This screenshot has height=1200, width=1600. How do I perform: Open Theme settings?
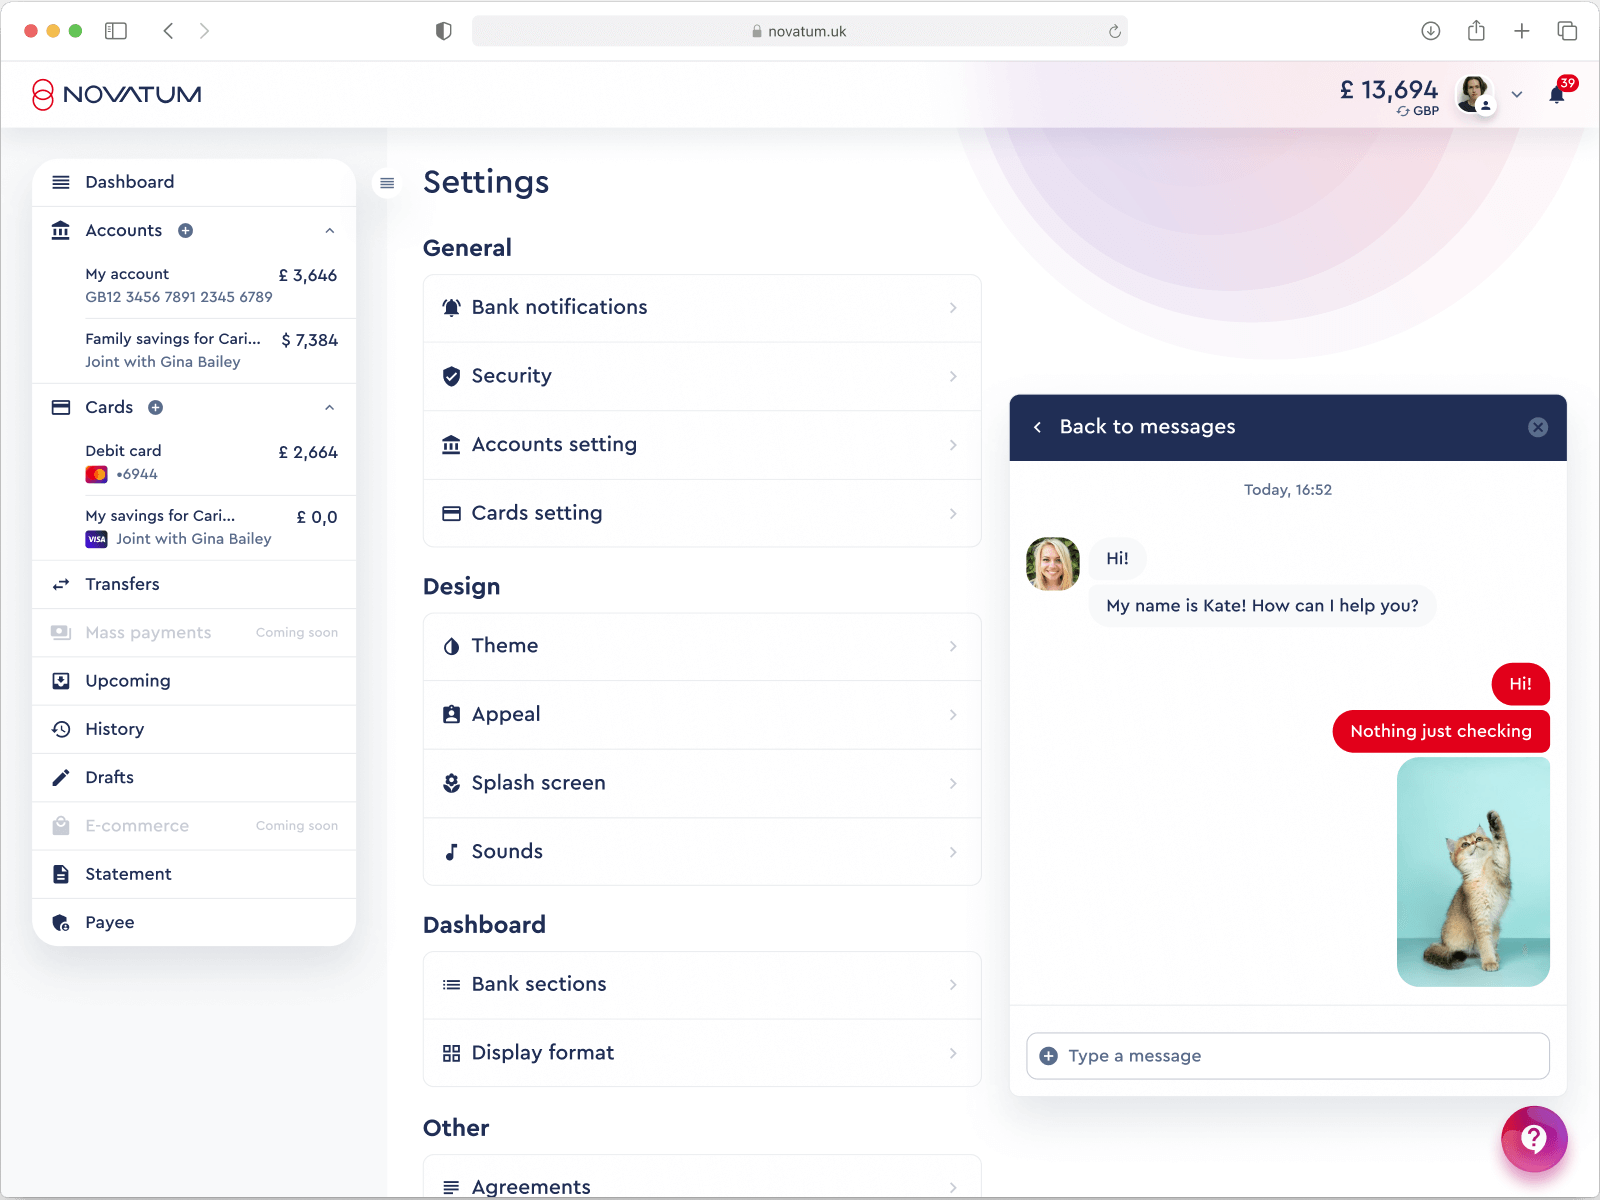coord(702,646)
